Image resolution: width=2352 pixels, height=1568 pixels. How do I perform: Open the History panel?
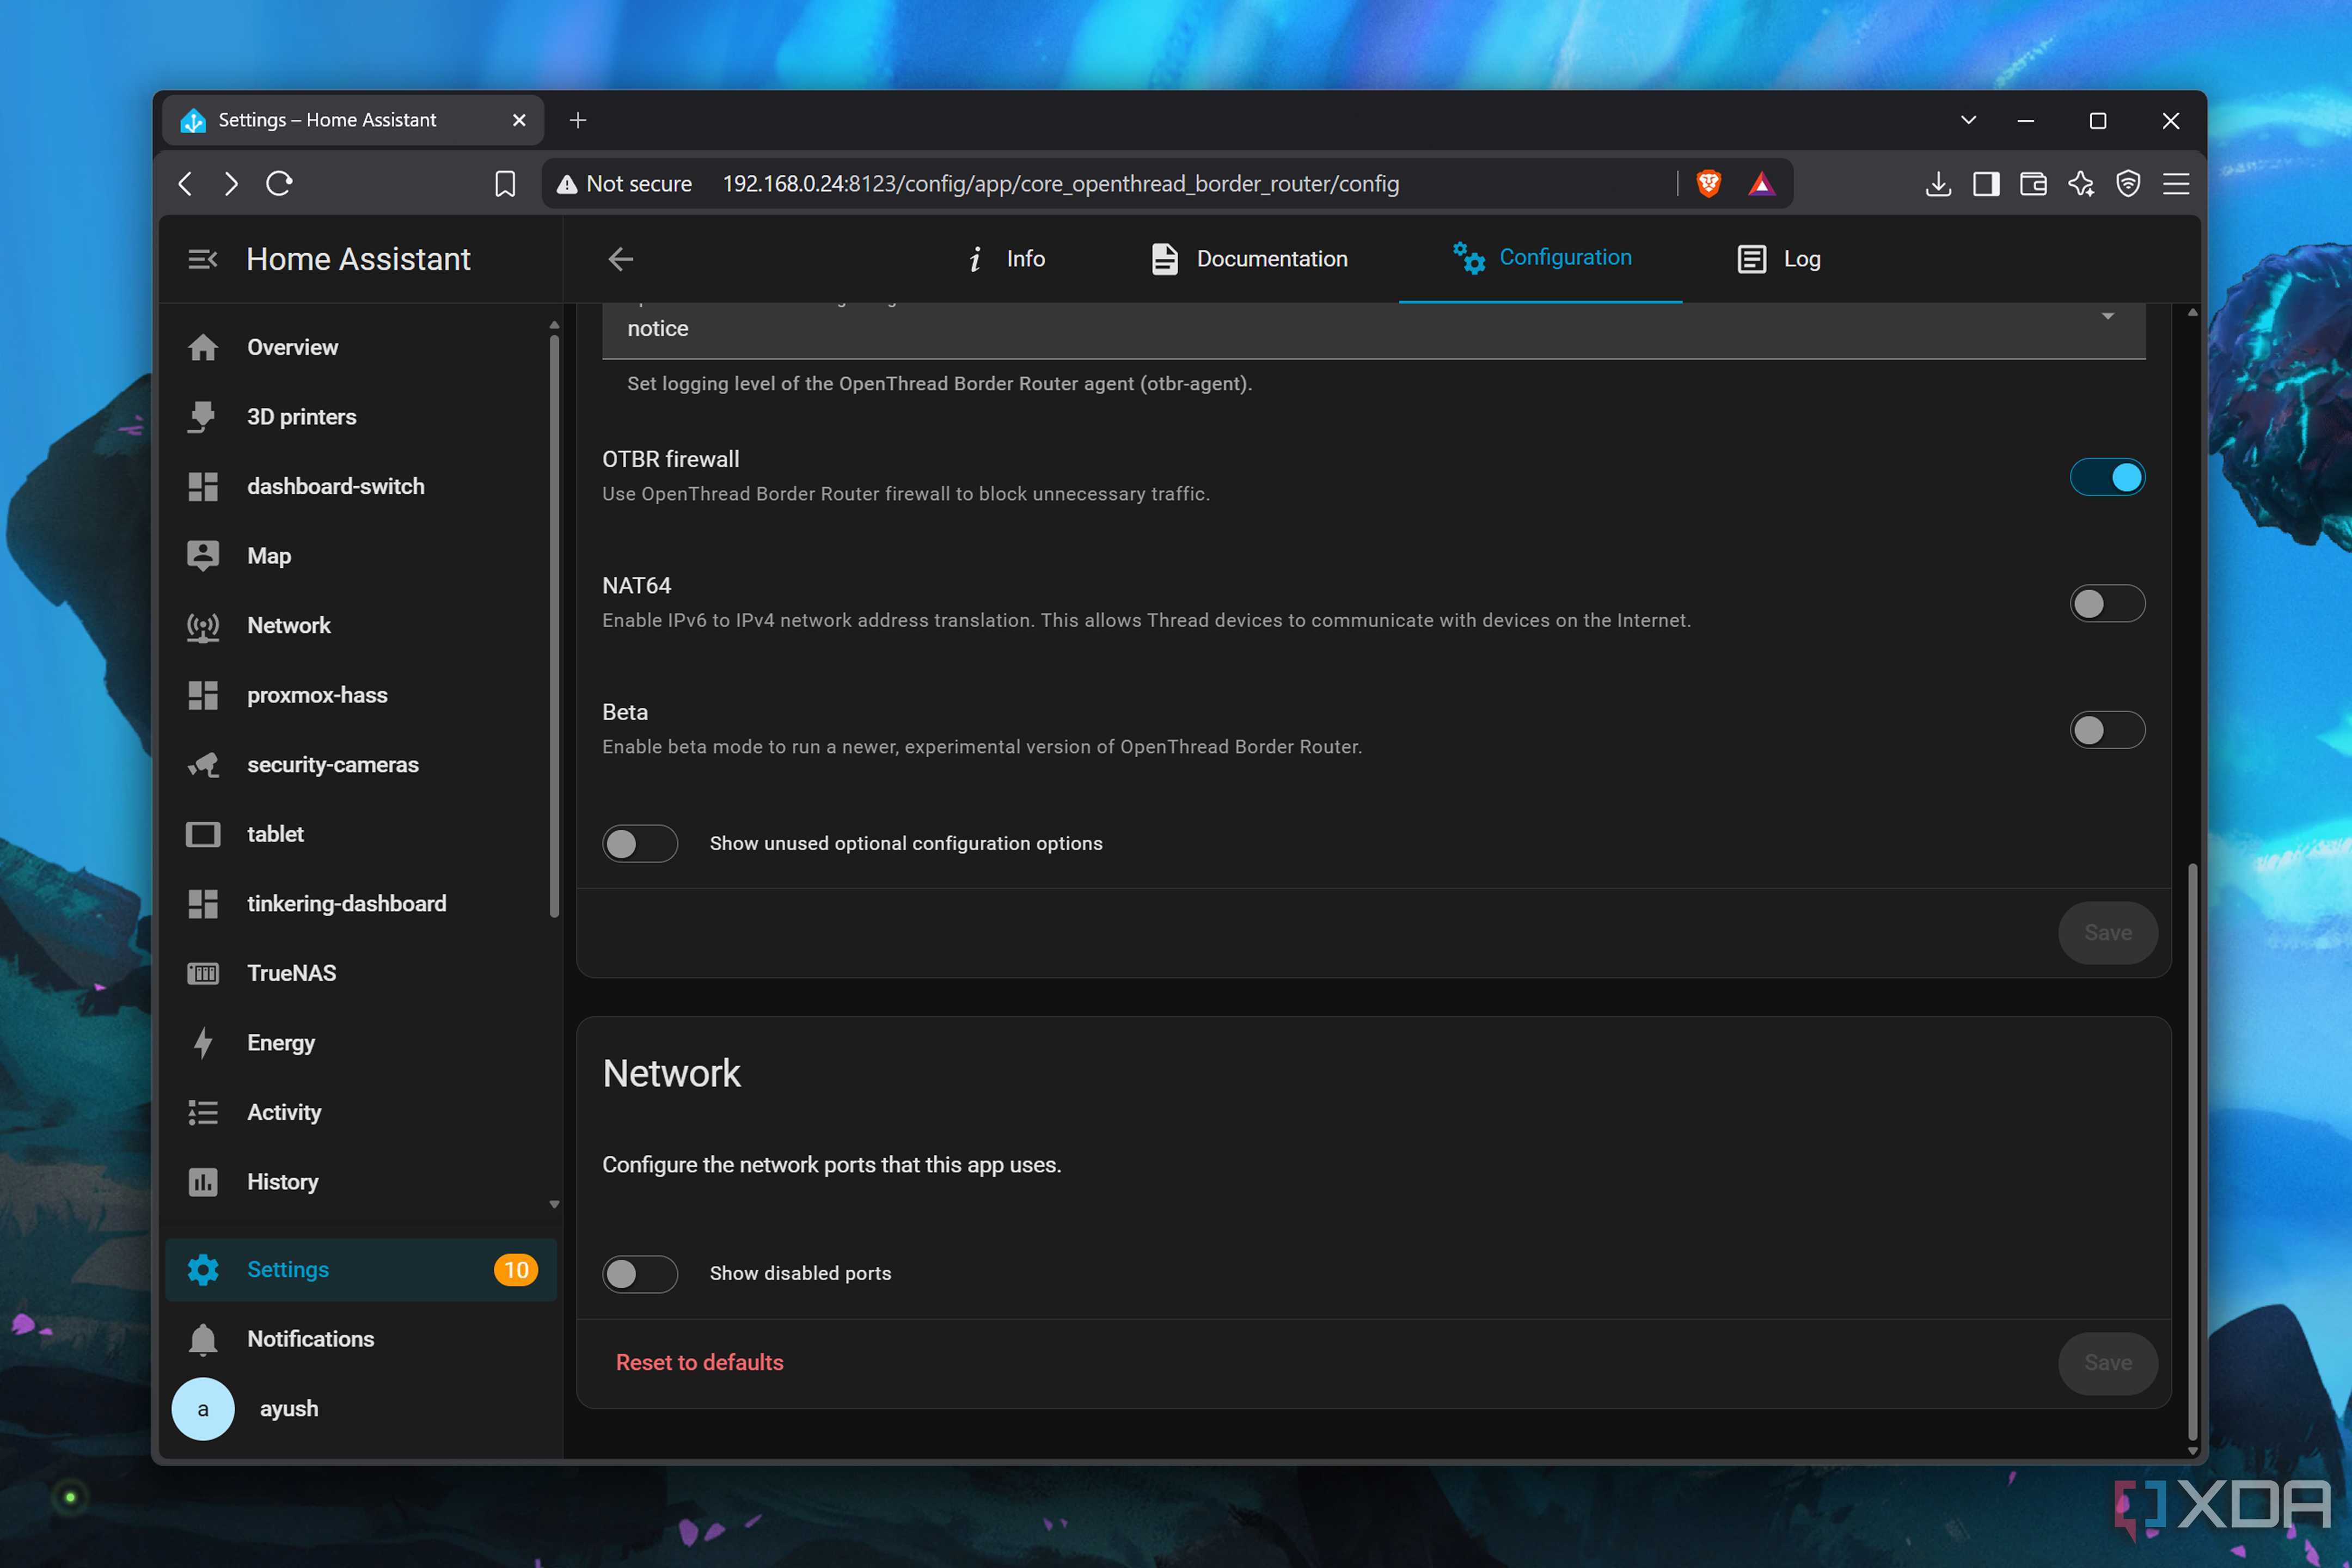click(x=360, y=1182)
